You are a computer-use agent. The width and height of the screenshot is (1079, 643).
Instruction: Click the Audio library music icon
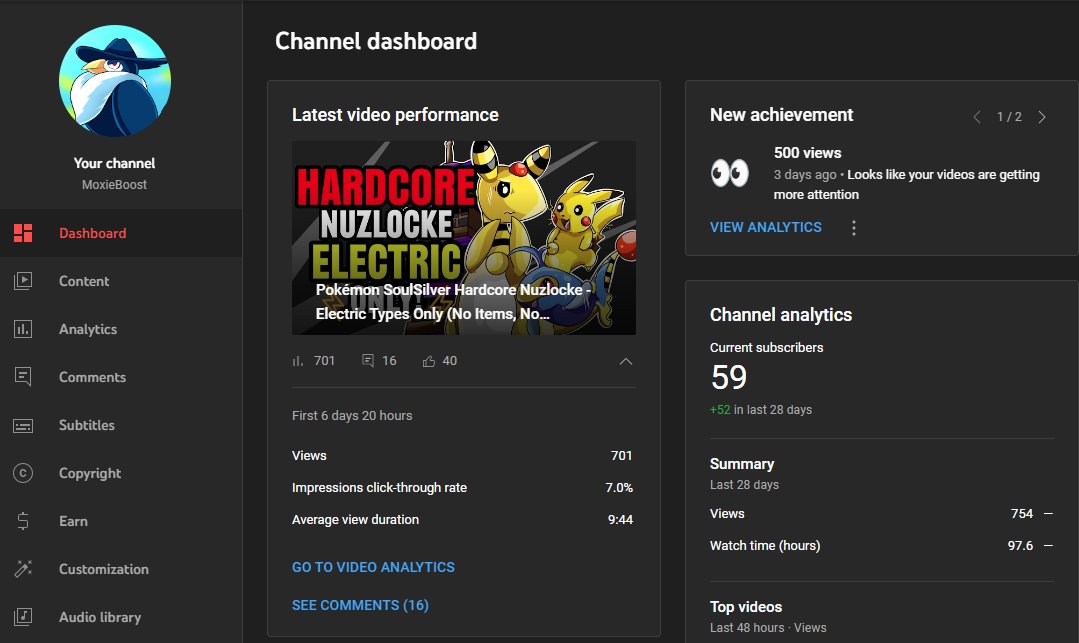click(23, 617)
